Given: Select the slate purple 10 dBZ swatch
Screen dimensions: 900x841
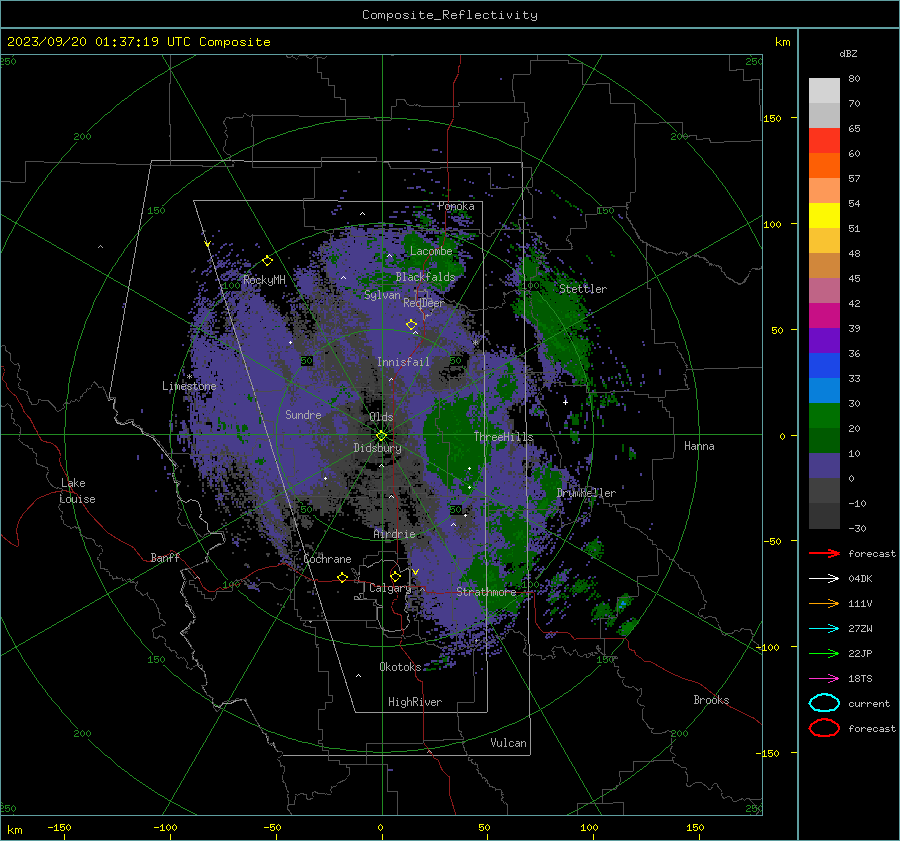Looking at the screenshot, I should 824,466.
